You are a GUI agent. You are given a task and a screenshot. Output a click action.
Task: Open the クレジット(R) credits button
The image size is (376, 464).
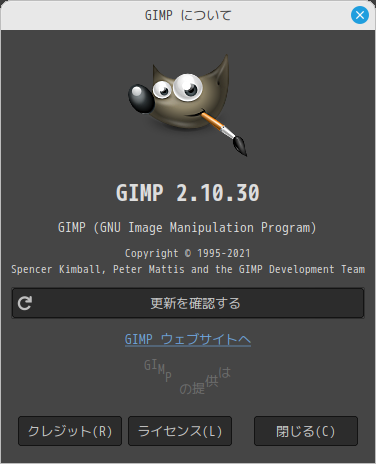coord(70,431)
